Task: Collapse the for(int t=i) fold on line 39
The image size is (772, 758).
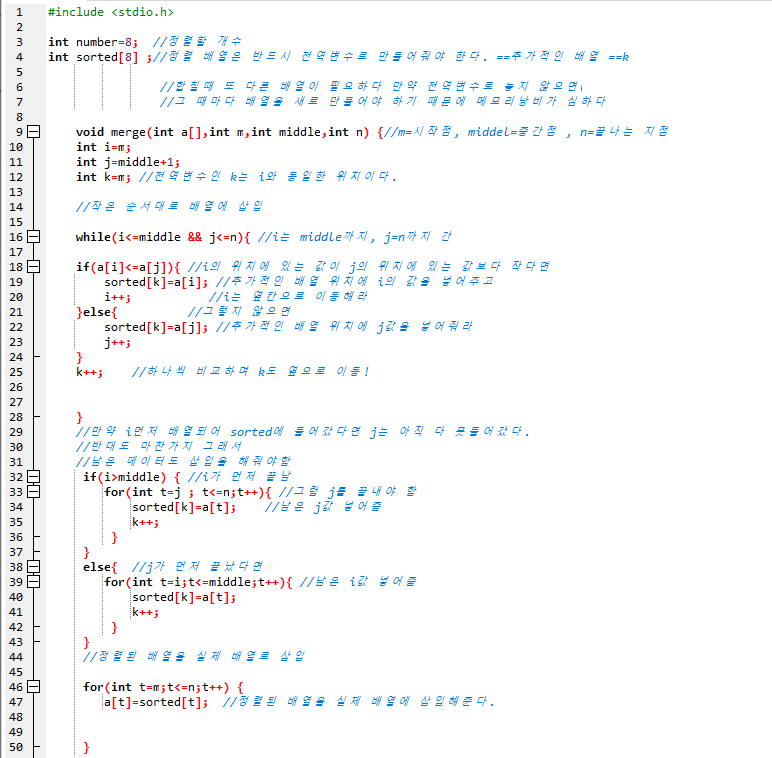Action: coord(33,582)
